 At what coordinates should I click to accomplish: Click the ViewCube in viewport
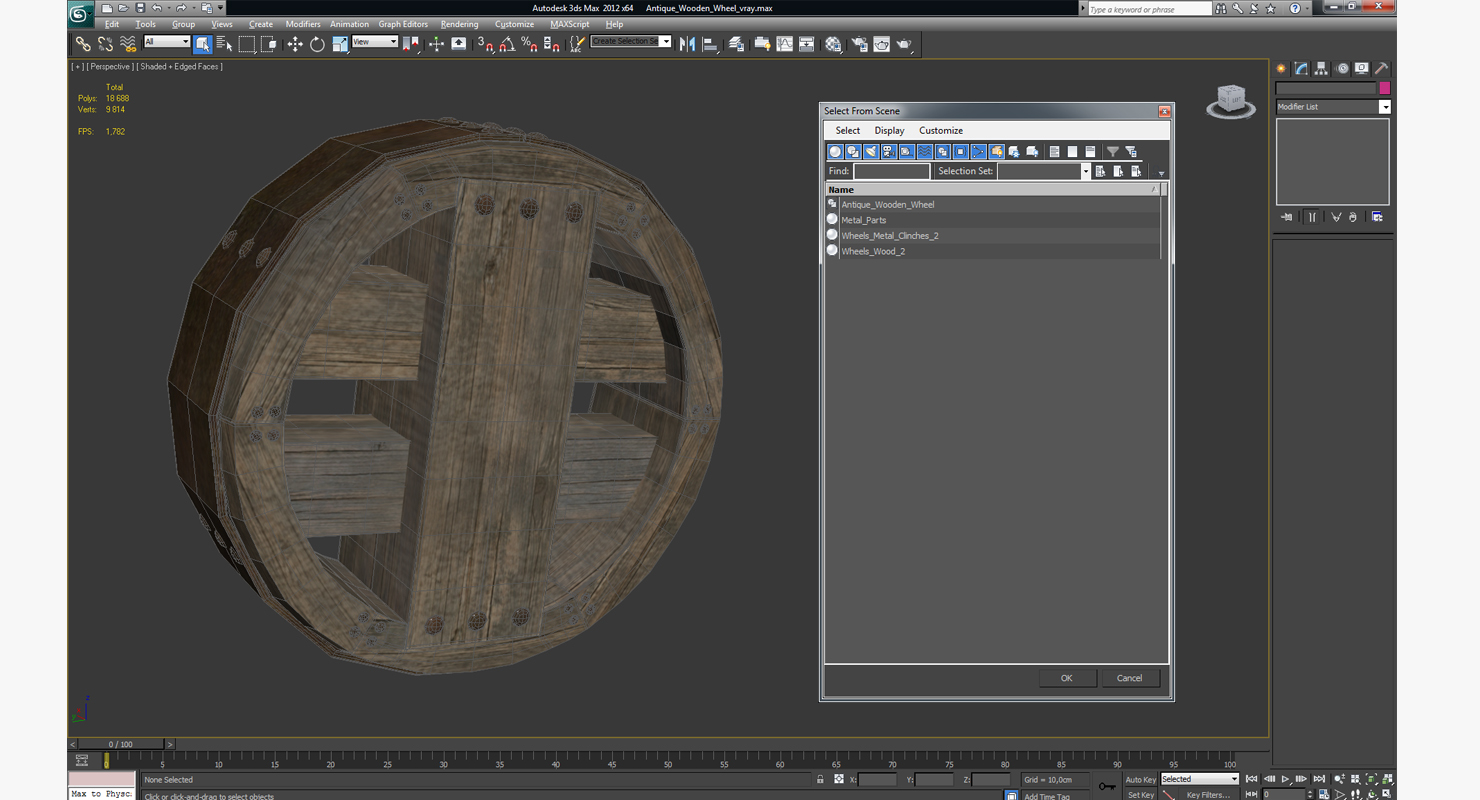1231,100
